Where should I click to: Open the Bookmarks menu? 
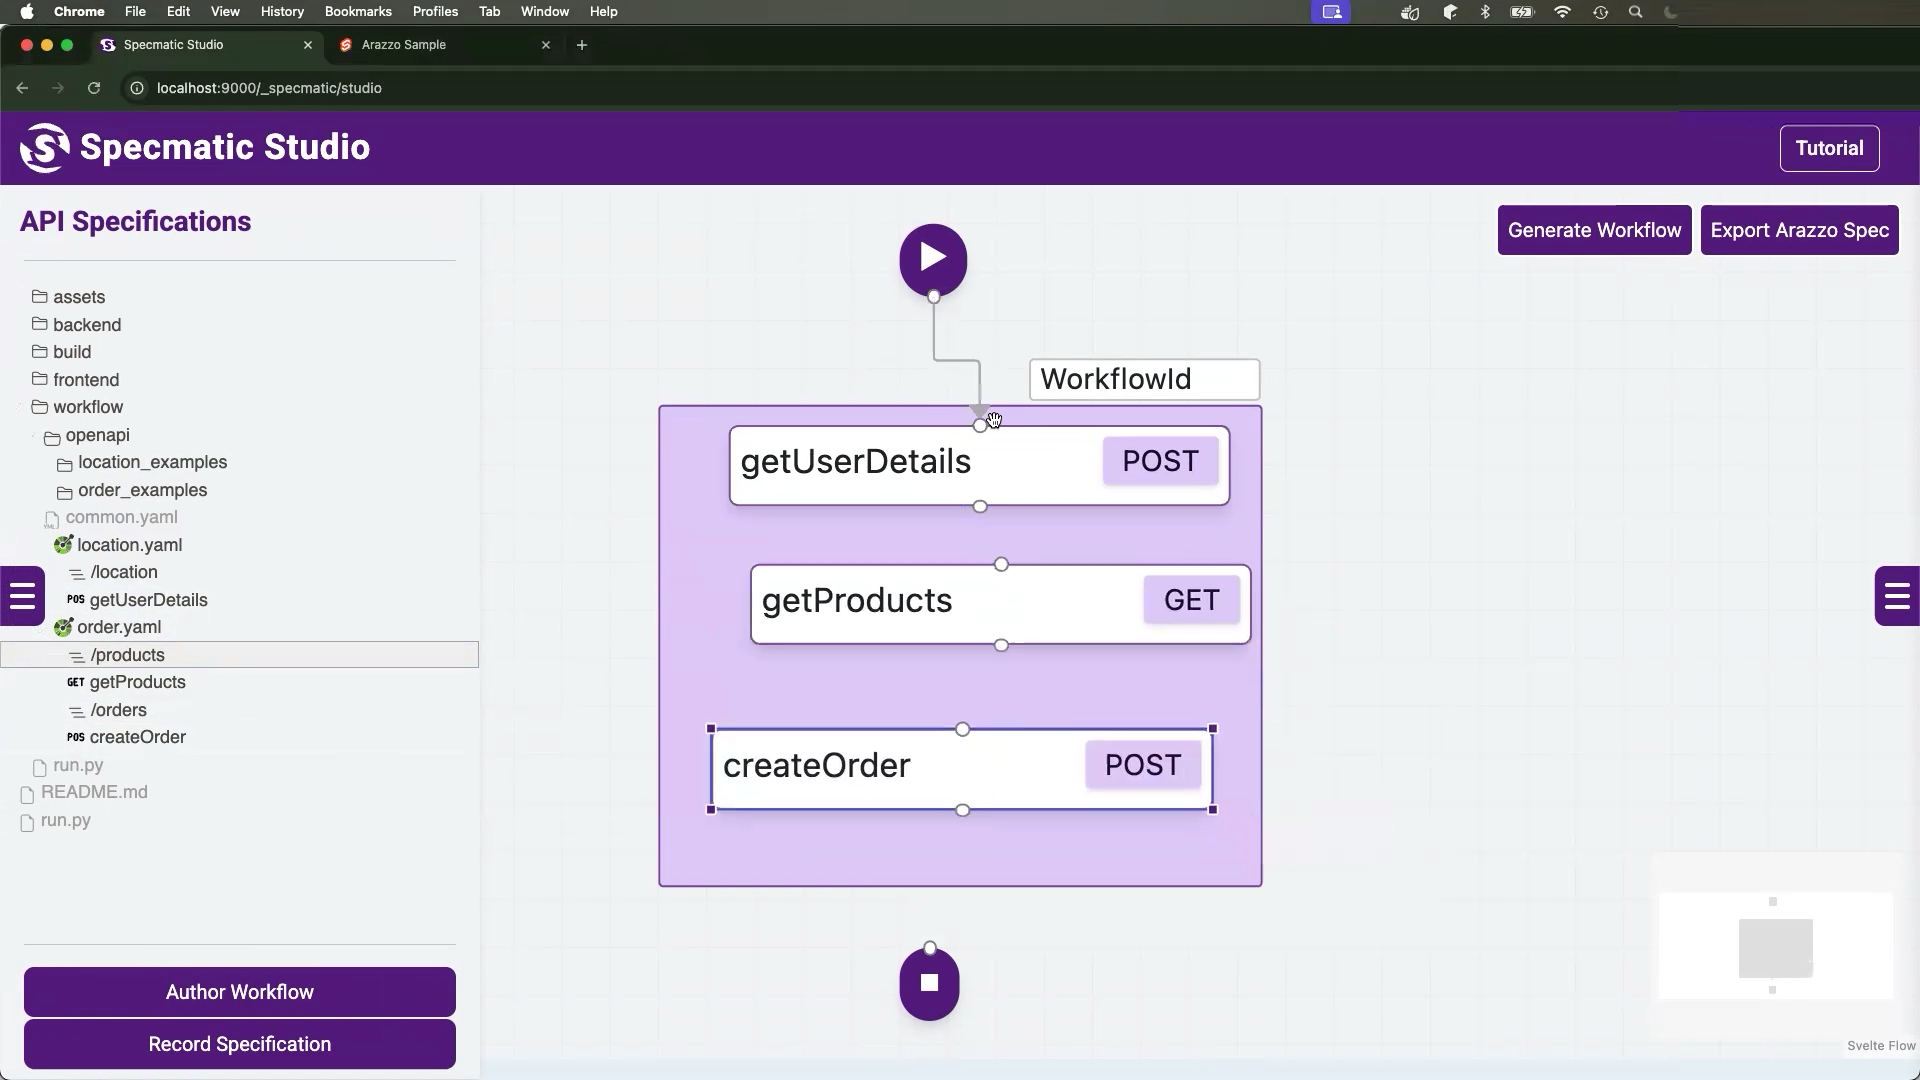pos(357,12)
